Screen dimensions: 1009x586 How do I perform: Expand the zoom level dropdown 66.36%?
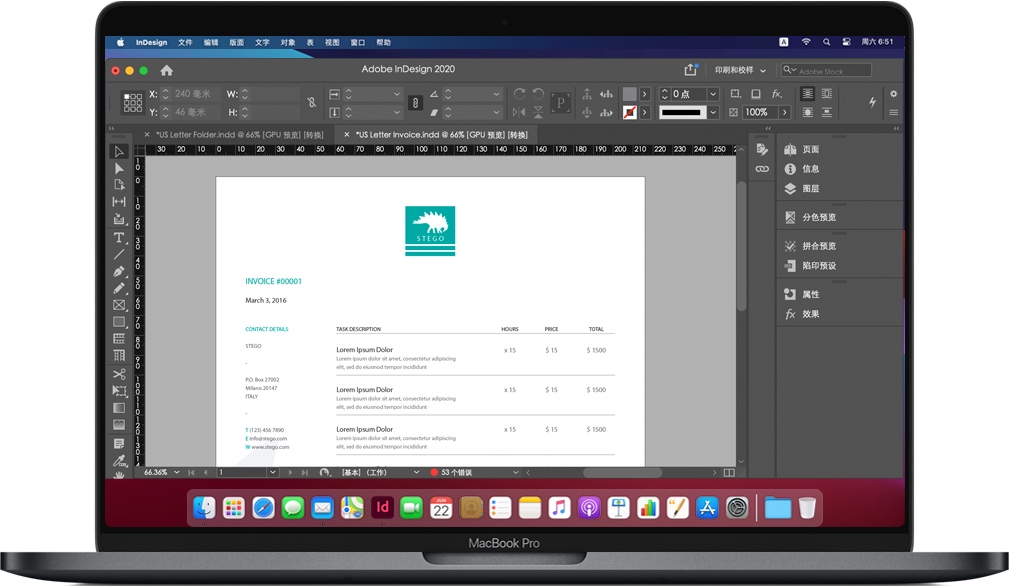177,472
